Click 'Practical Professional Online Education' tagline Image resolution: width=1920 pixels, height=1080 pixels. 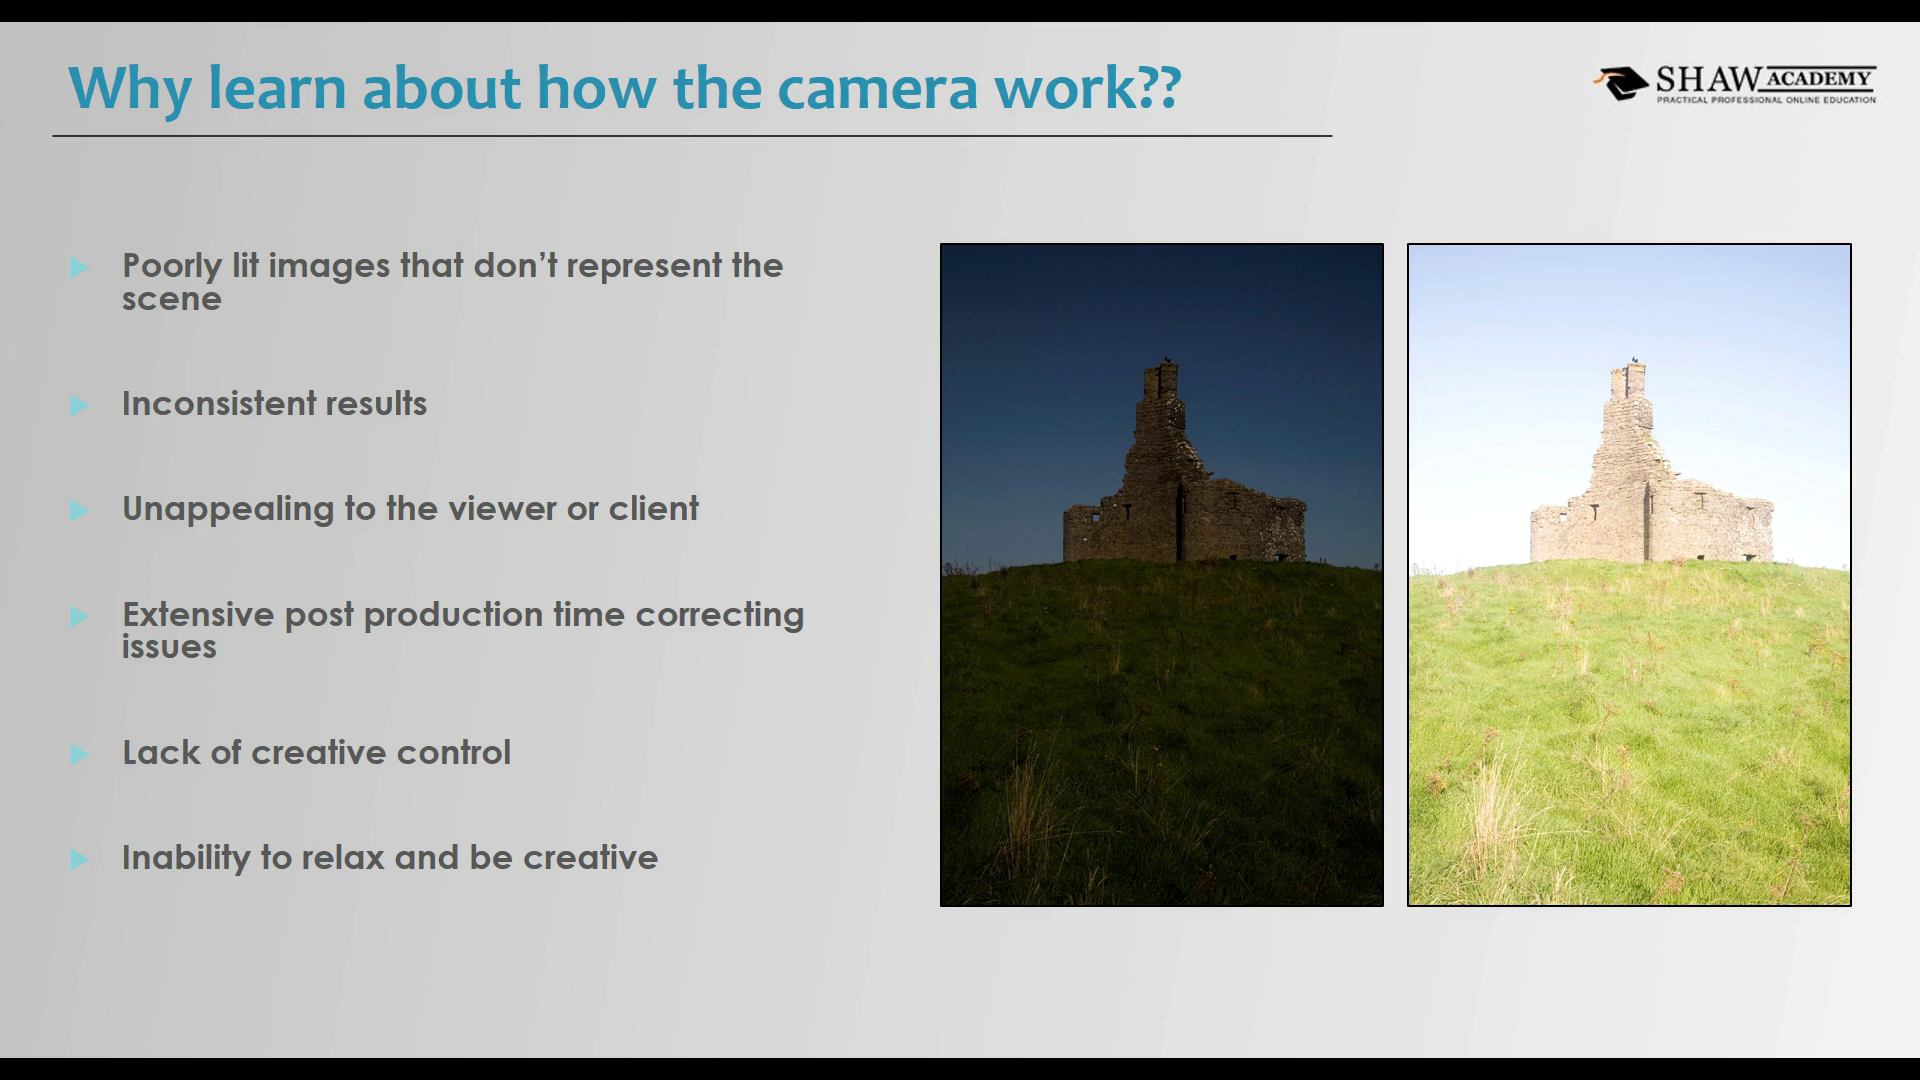(1766, 100)
